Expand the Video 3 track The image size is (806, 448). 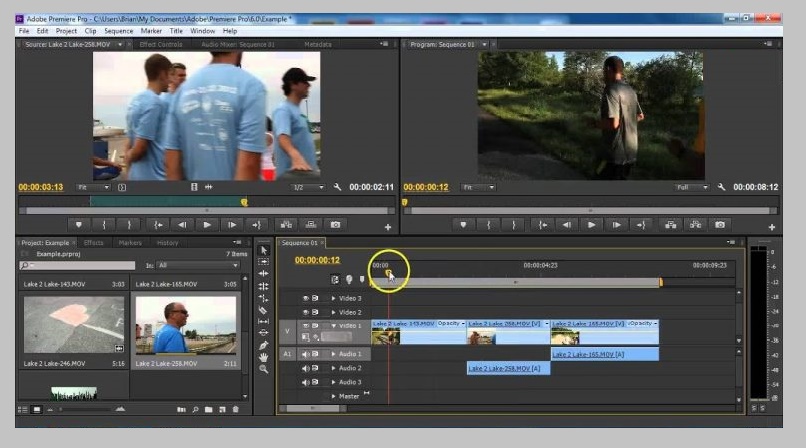pos(333,298)
